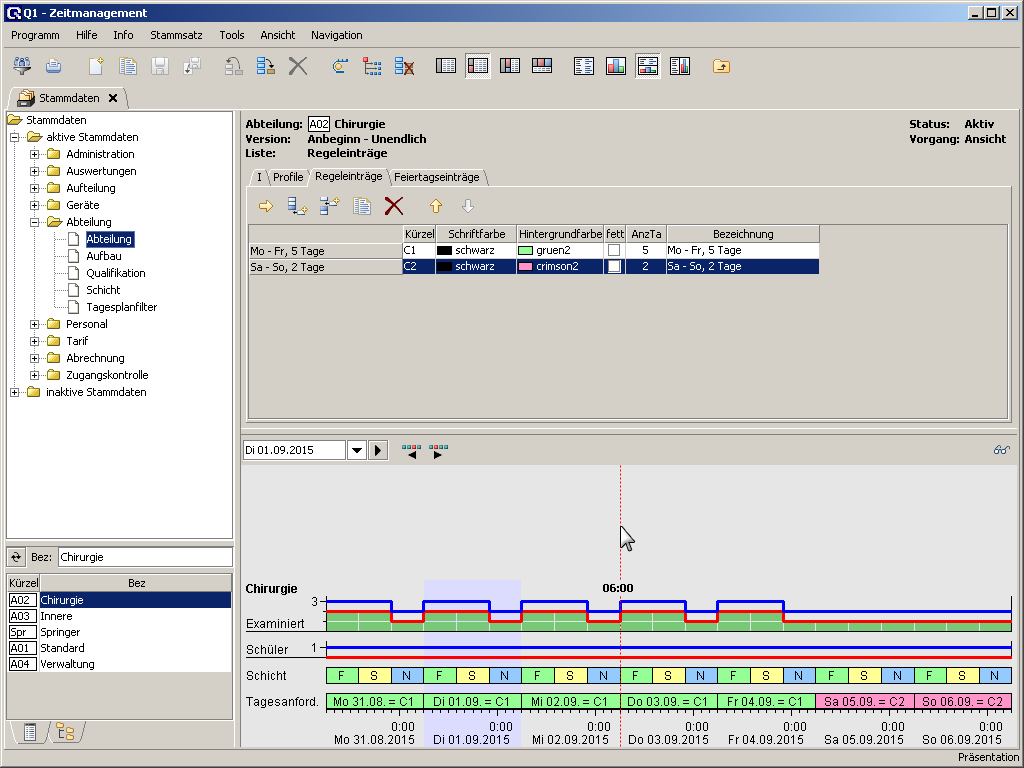Select Schicht in the Abteilung tree
Image resolution: width=1024 pixels, height=768 pixels.
click(x=103, y=290)
